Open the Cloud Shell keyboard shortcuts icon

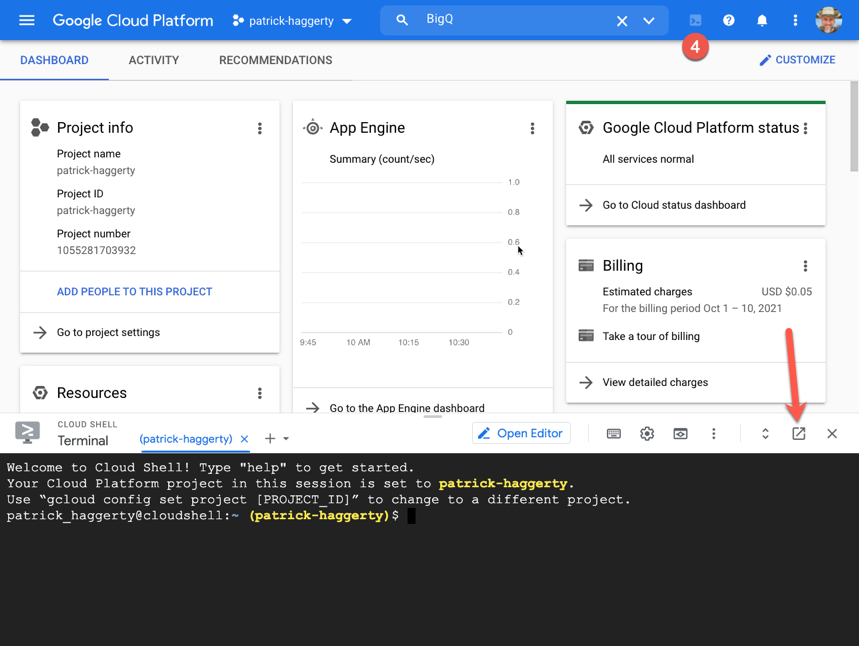click(x=614, y=434)
